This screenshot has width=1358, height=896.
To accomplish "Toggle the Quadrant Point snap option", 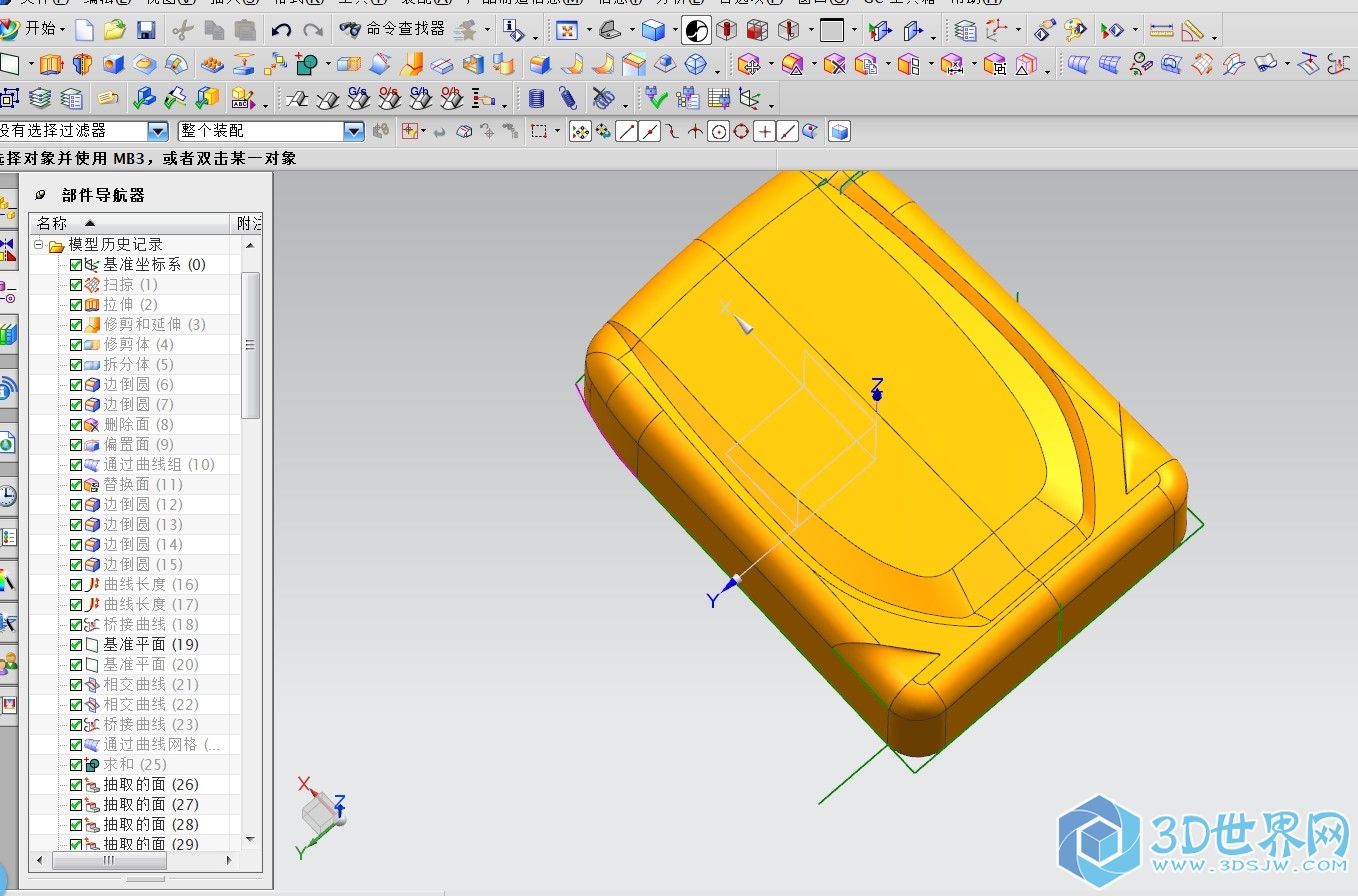I will (741, 131).
